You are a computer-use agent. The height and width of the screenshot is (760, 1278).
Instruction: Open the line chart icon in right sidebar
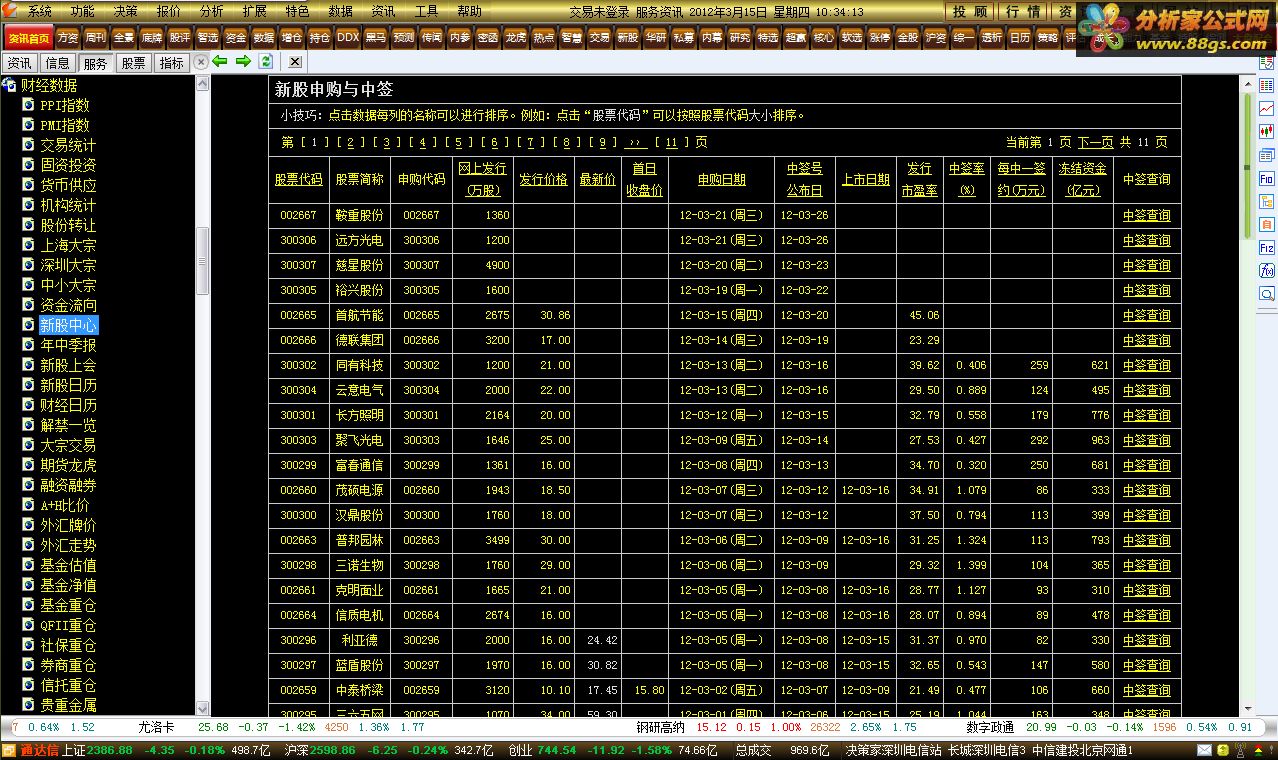point(1267,109)
